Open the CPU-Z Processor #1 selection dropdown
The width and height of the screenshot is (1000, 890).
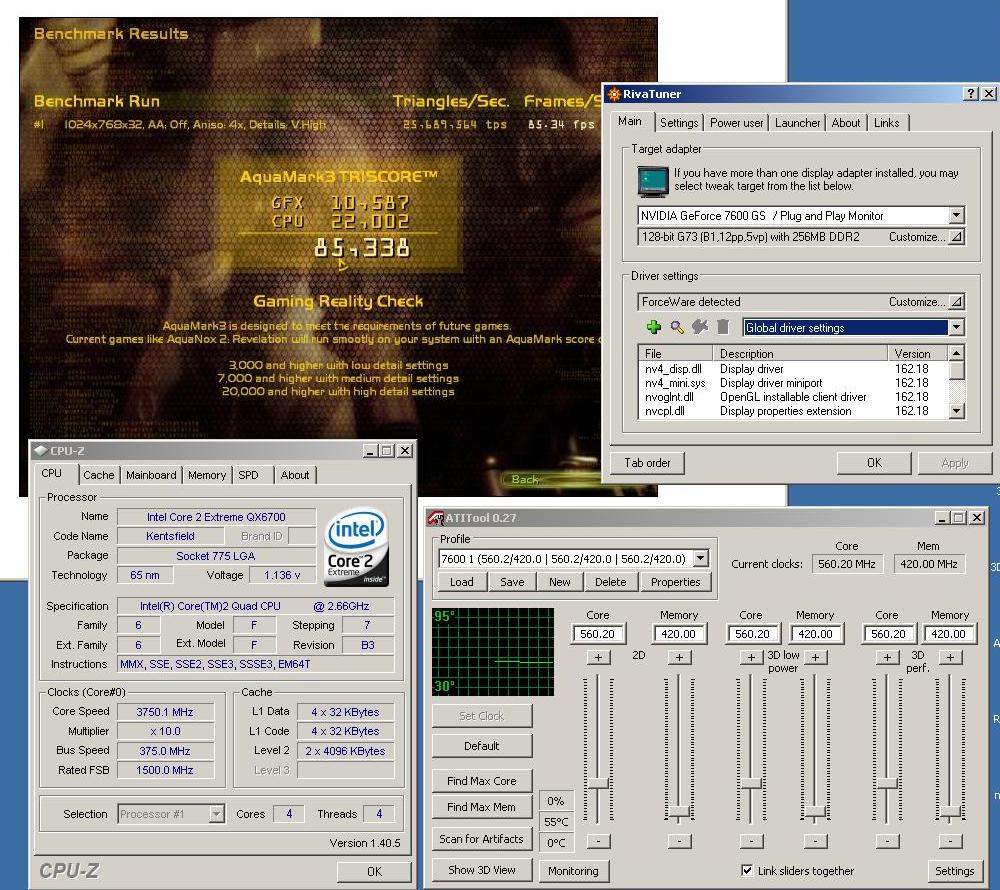click(x=216, y=814)
